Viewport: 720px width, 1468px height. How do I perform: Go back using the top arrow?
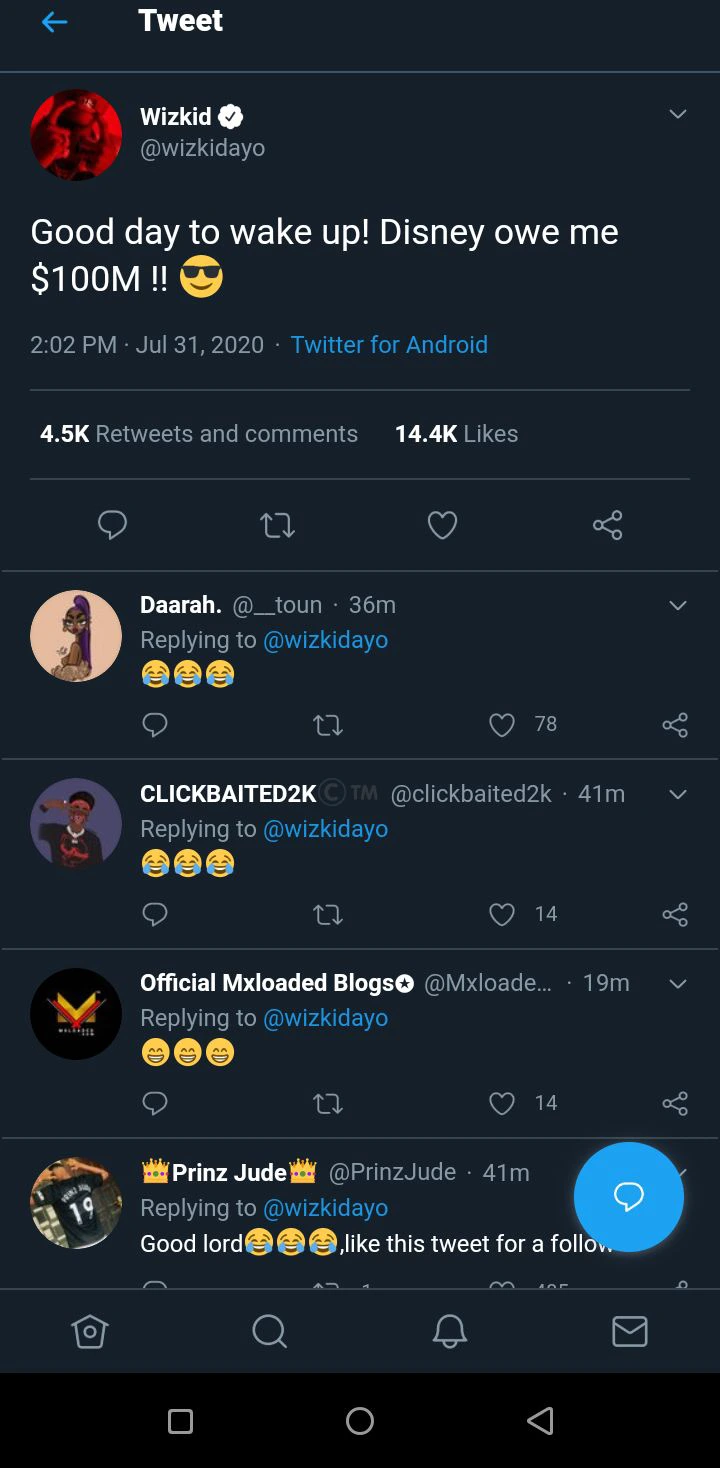pos(55,22)
